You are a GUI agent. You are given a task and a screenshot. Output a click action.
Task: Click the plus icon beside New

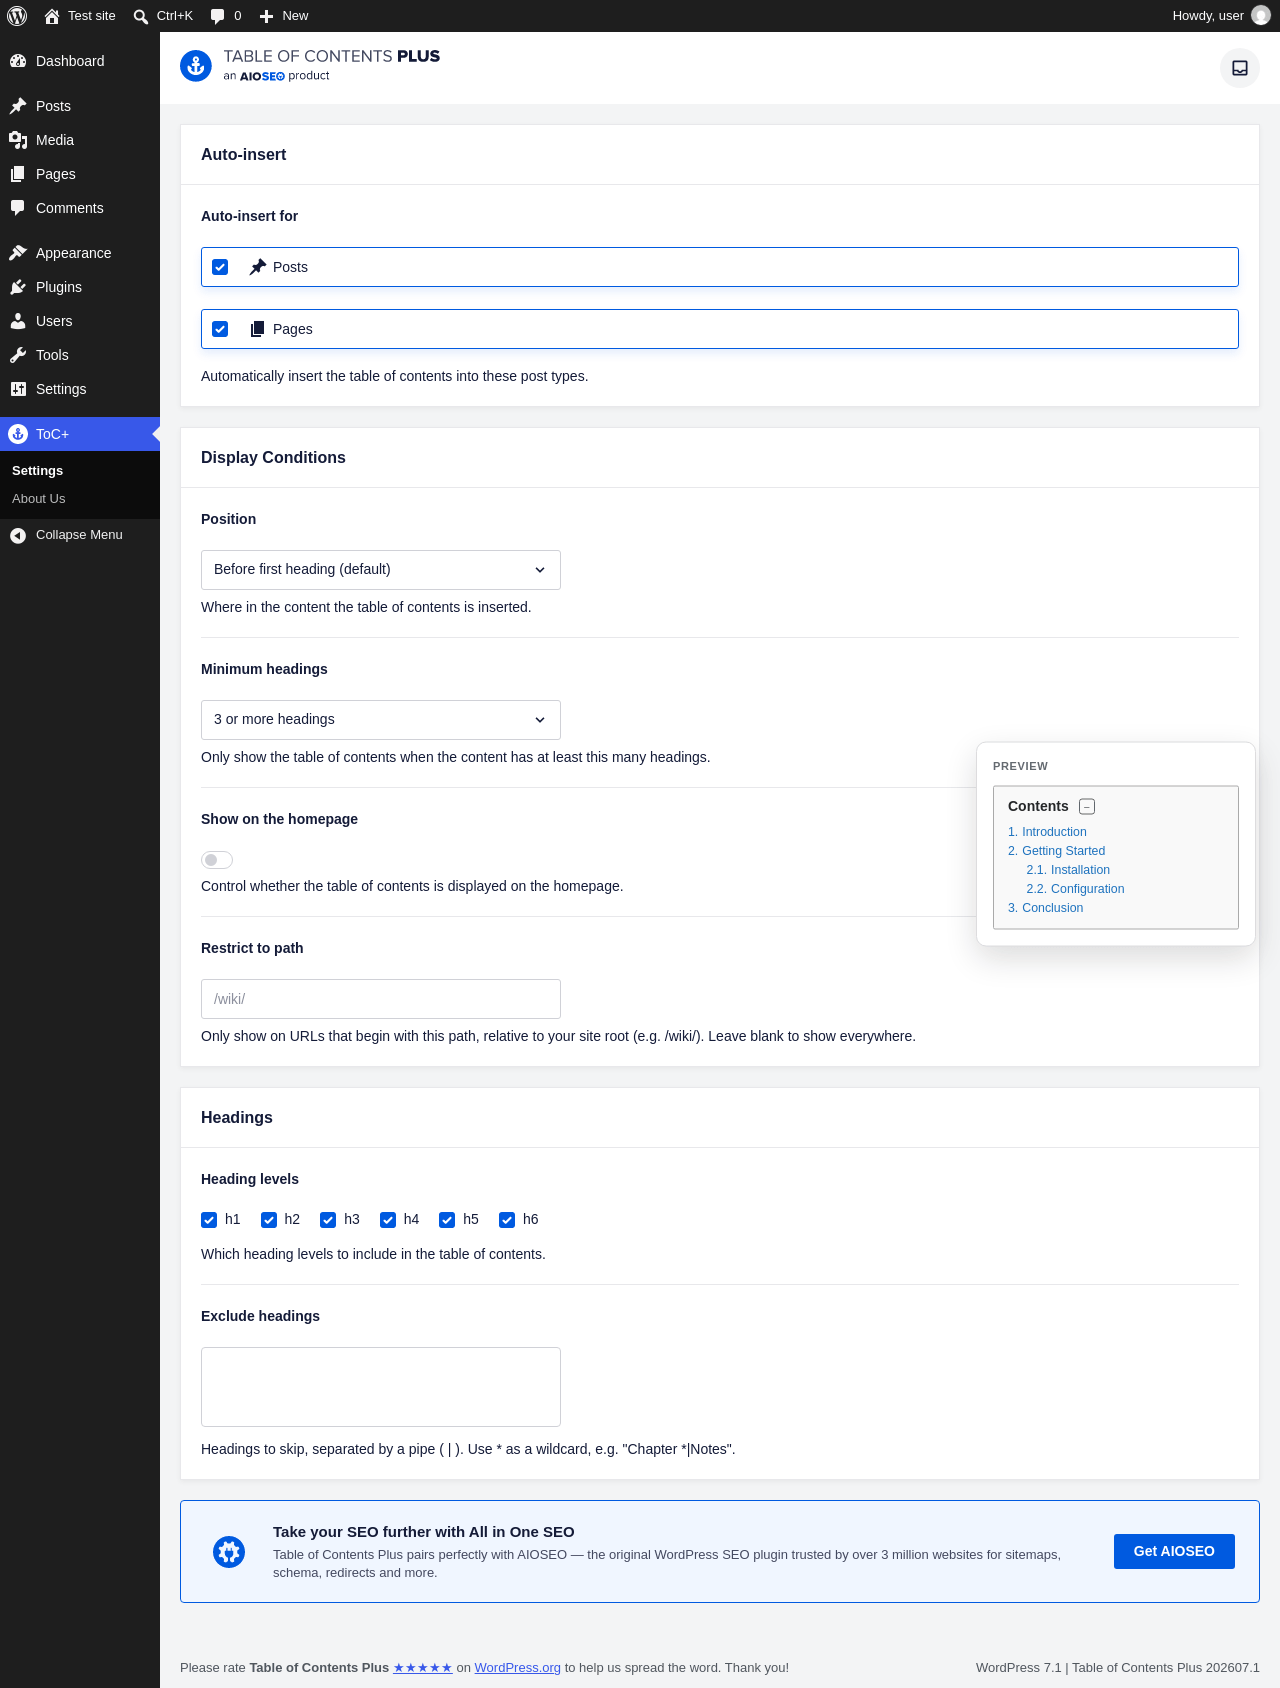266,16
